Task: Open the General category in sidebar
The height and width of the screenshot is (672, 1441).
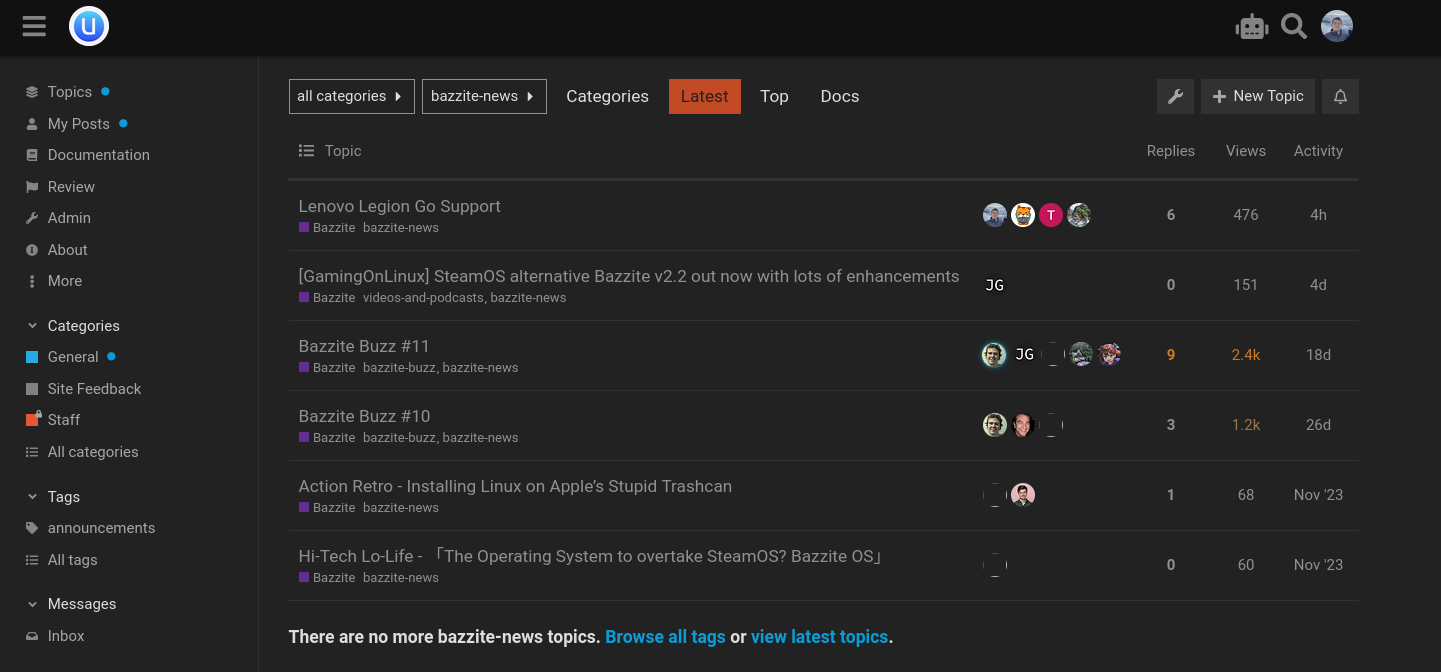Action: (x=73, y=357)
